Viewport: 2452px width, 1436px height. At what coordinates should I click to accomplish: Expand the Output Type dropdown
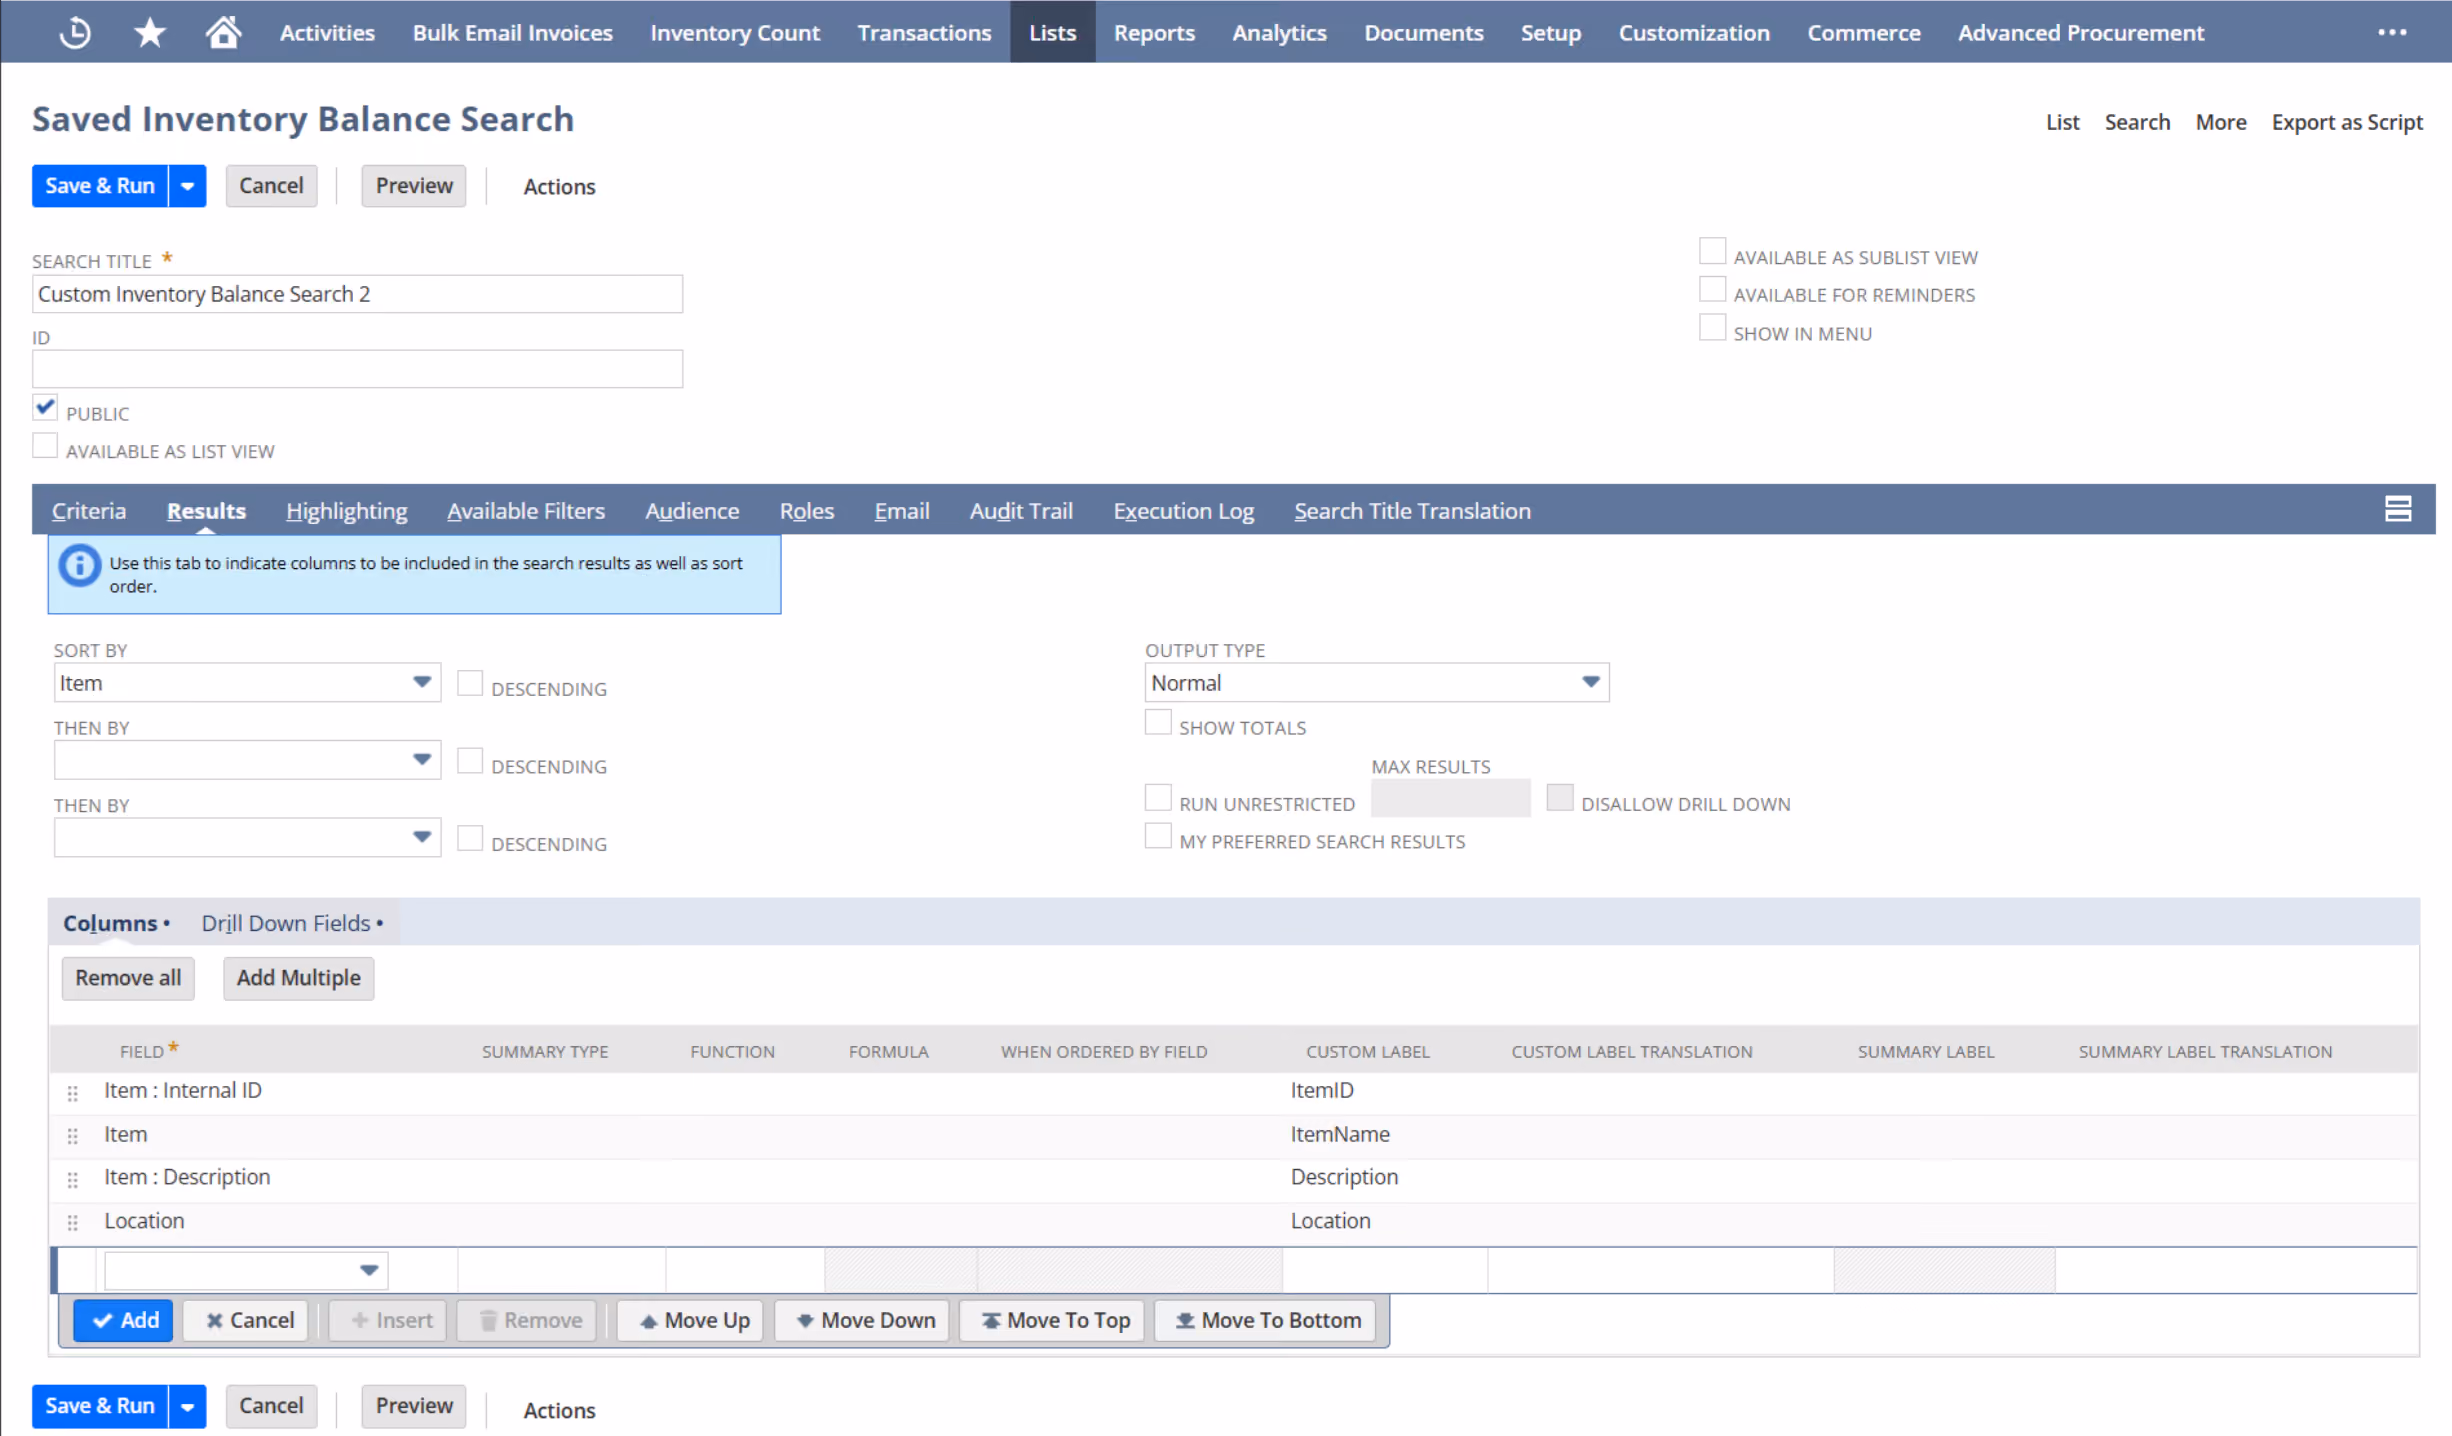coord(1376,683)
